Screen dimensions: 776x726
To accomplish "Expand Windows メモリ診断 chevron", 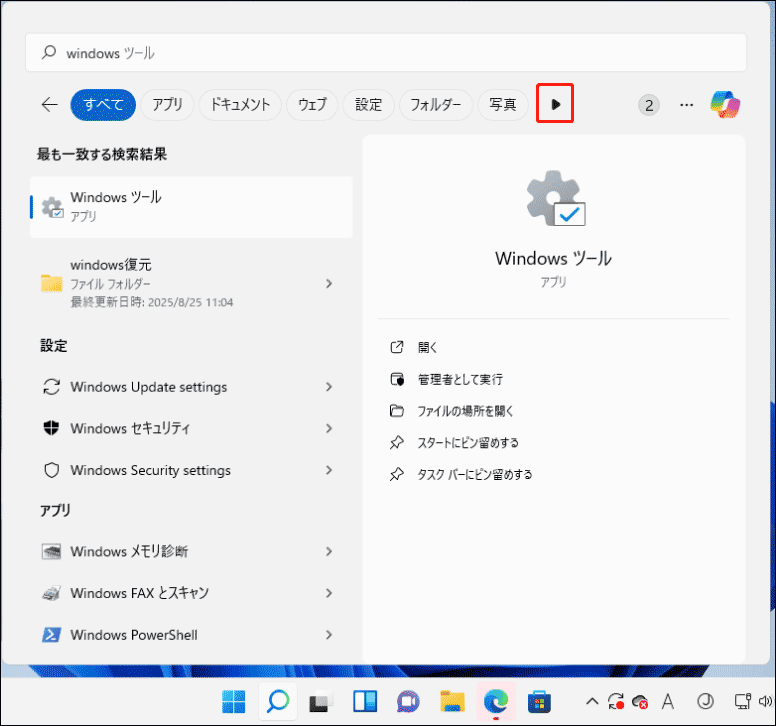I will (329, 551).
